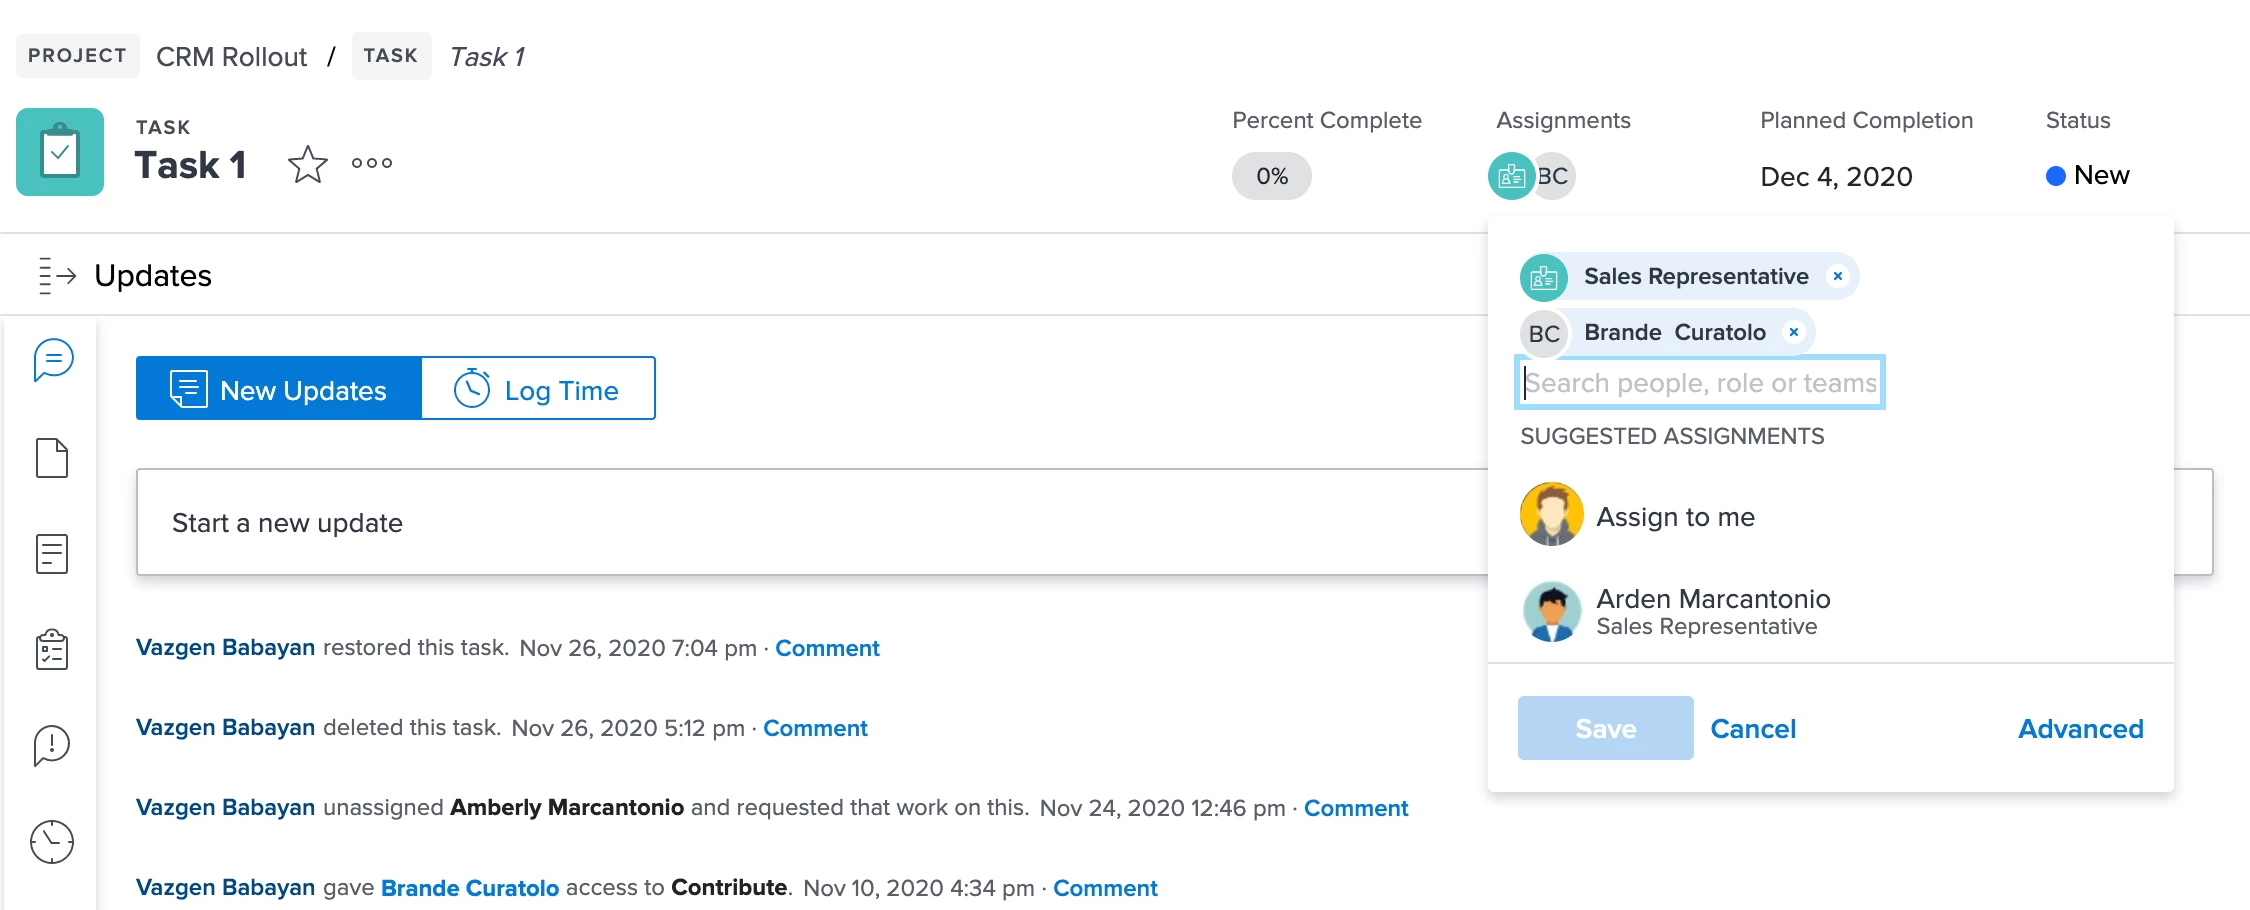Click the 0% Percent Complete pill
This screenshot has width=2250, height=910.
[x=1271, y=176]
